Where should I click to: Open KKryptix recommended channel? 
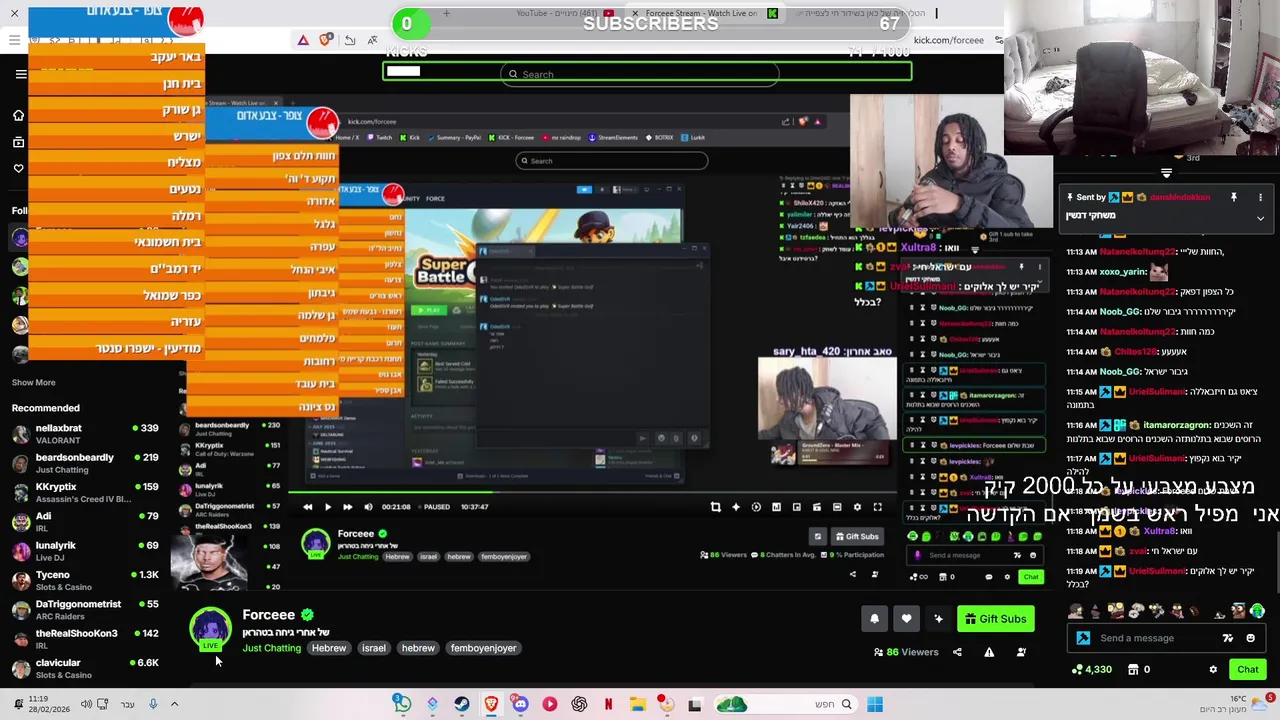[85, 492]
